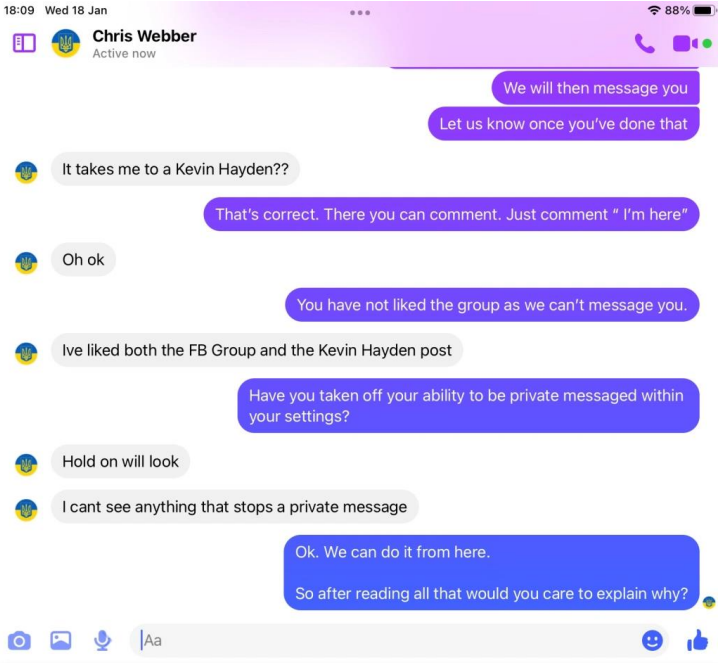Select the "Oh ok" message bubble

click(83, 260)
